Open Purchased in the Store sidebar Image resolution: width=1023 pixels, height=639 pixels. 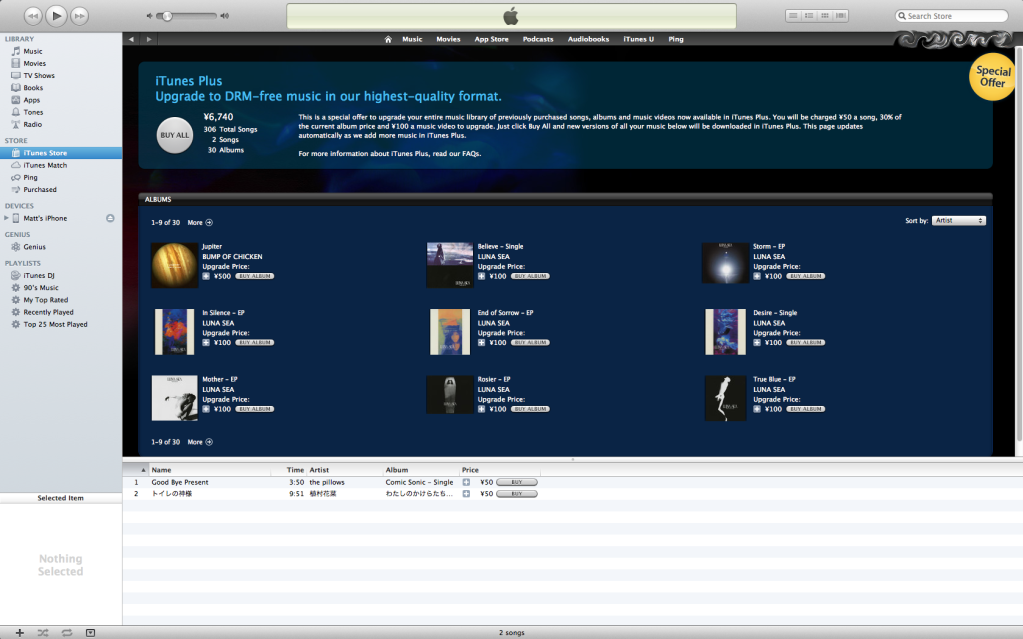click(x=40, y=189)
